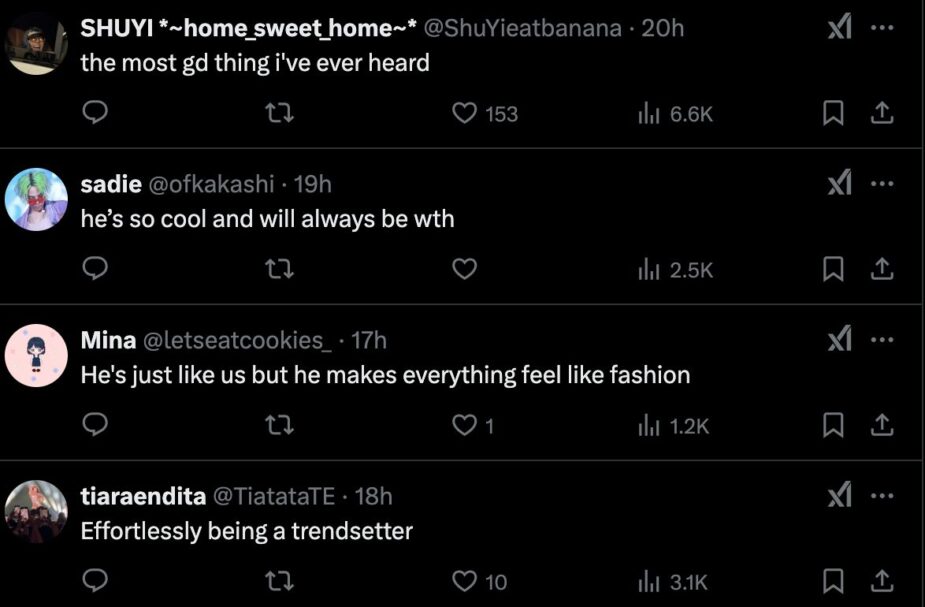The width and height of the screenshot is (925, 607).
Task: Open more options on Mina's tweet
Action: click(x=880, y=340)
